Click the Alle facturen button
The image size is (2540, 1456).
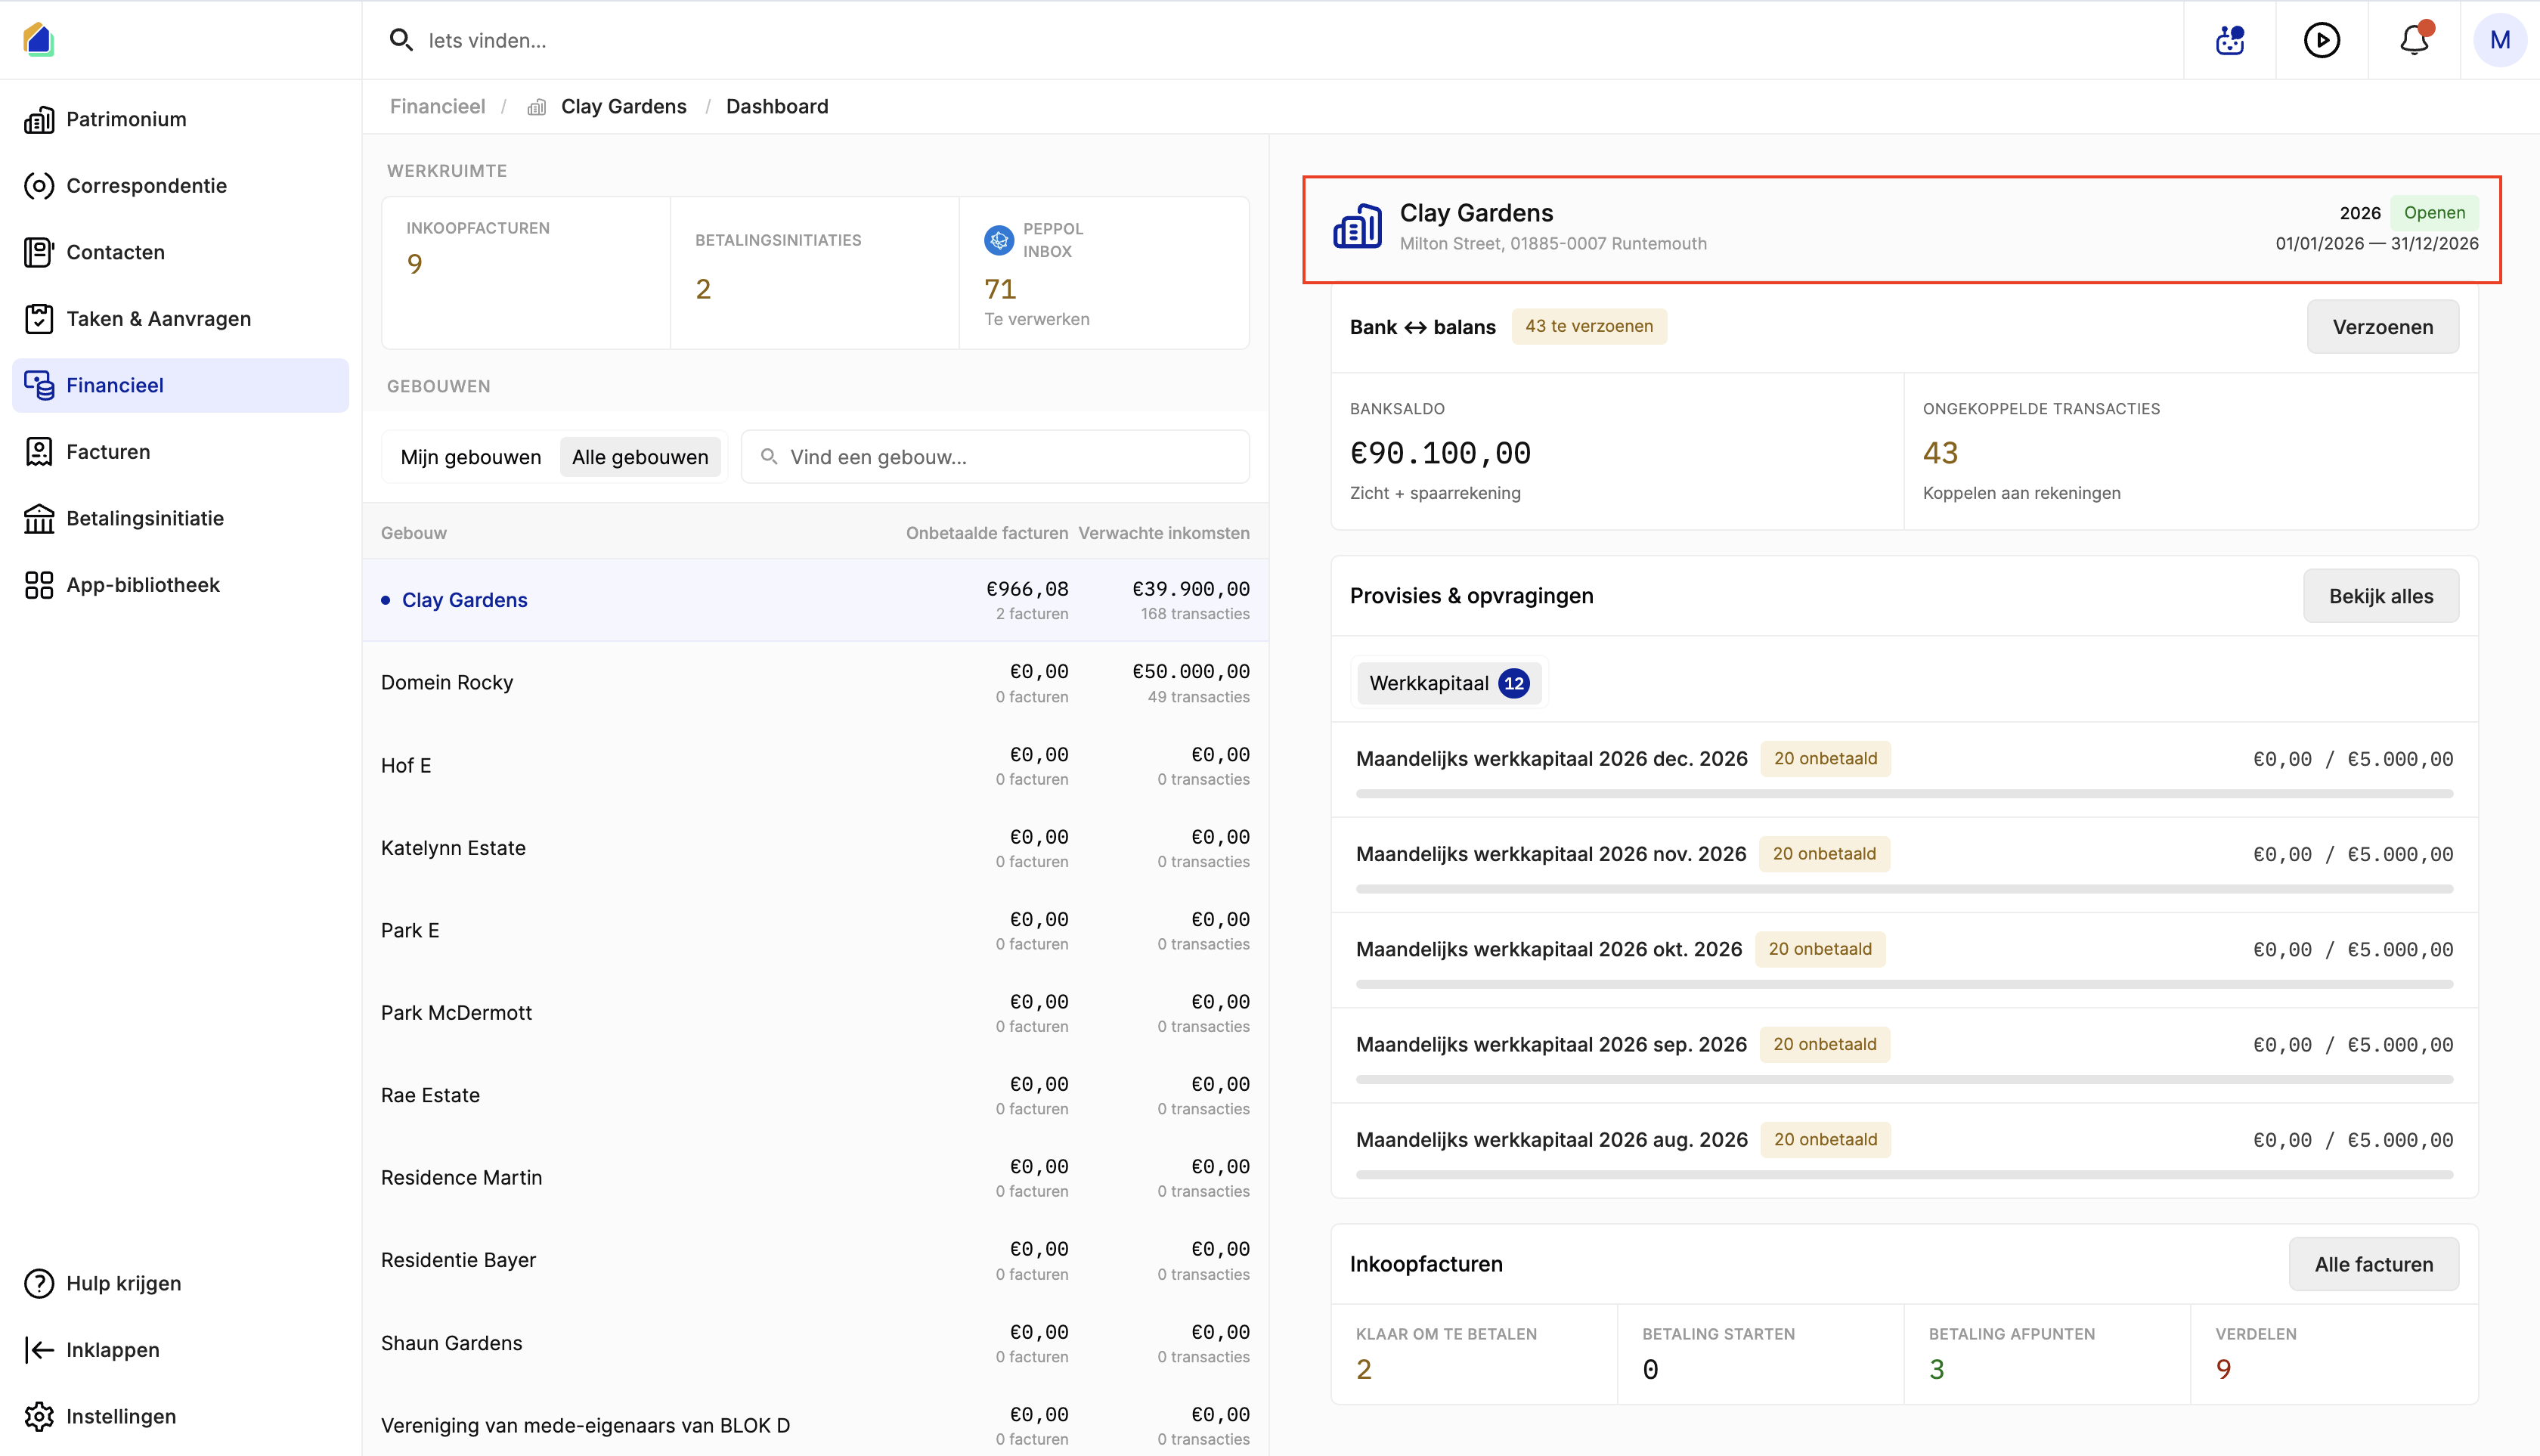coord(2374,1264)
